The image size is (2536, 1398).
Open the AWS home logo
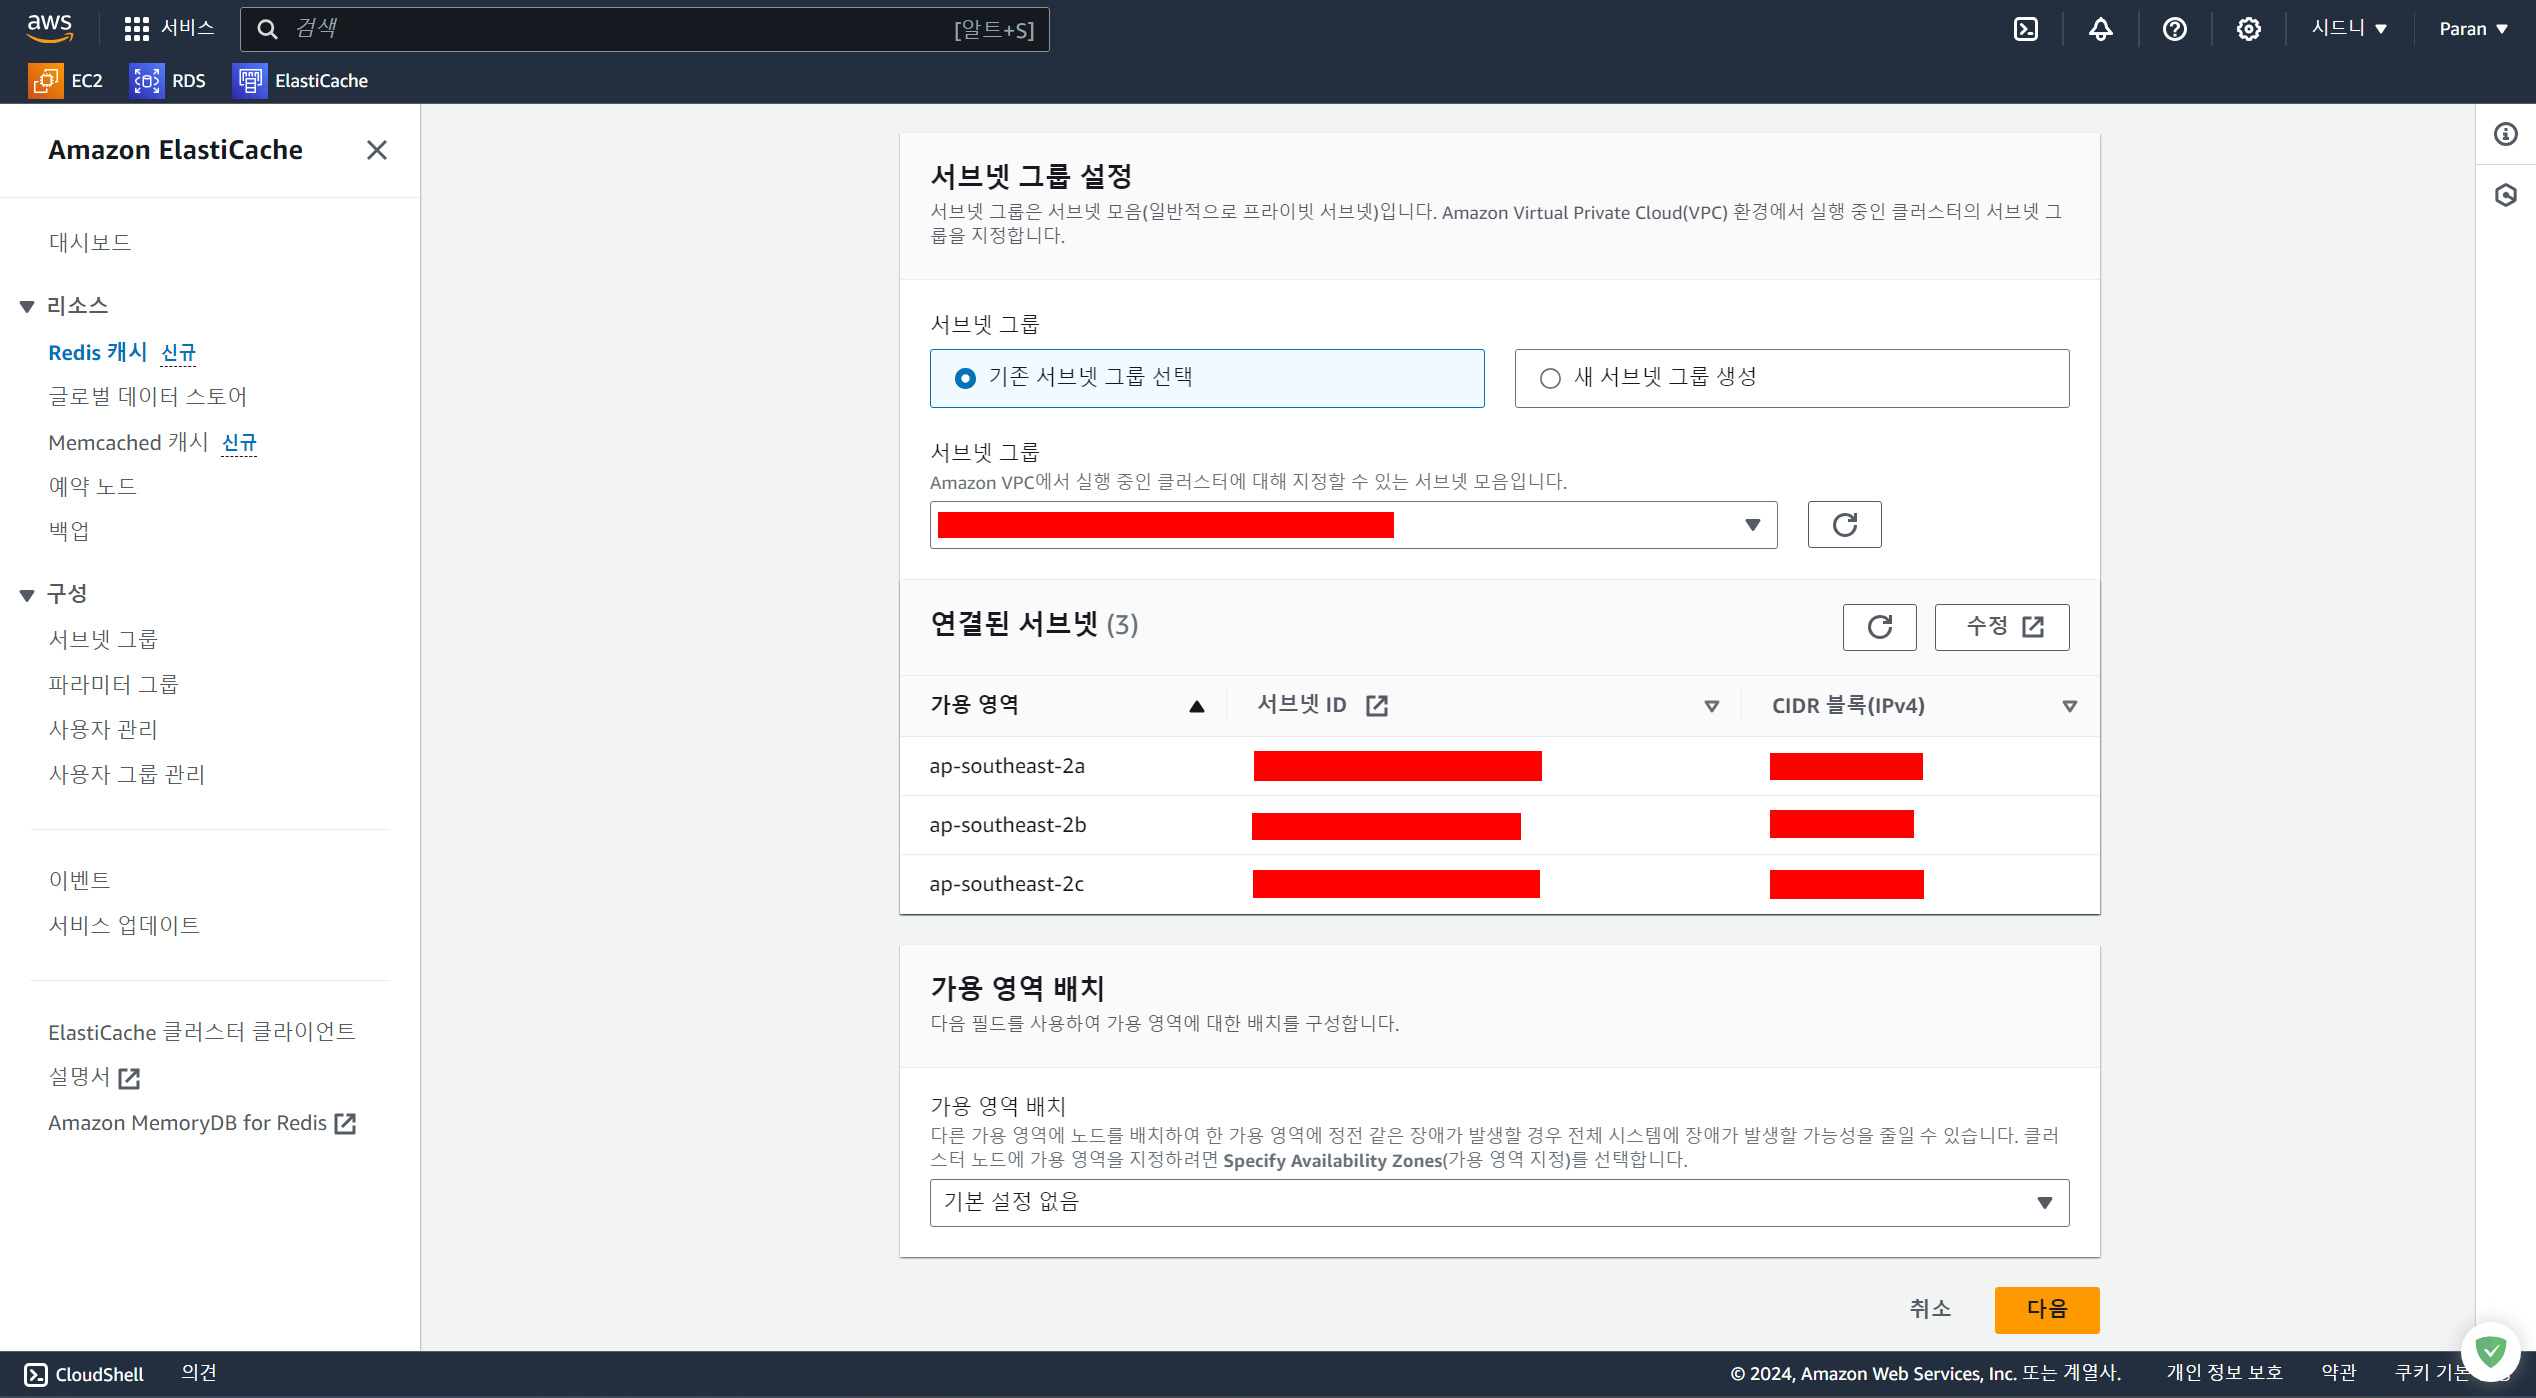coord(50,28)
